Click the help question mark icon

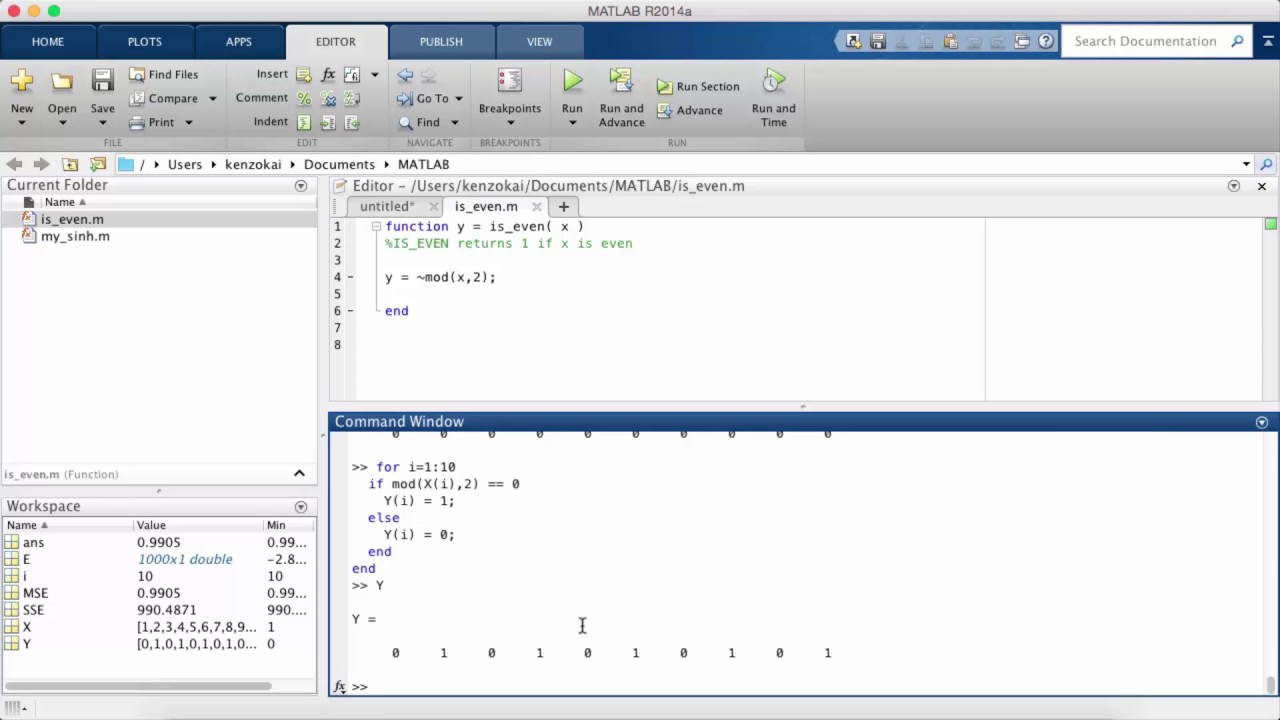pos(1046,41)
